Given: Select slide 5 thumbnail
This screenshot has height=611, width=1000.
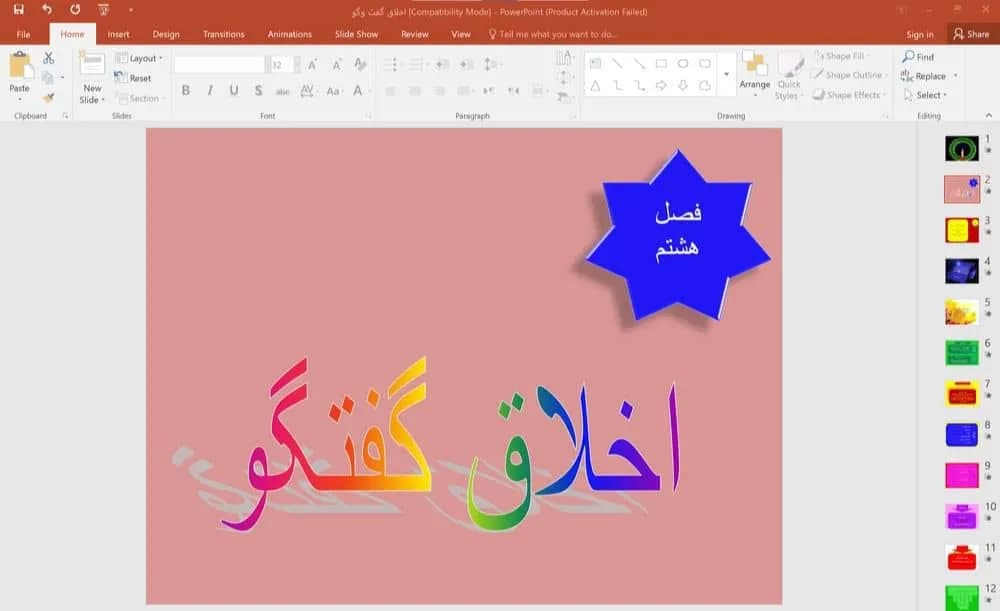Looking at the screenshot, I should coord(962,312).
